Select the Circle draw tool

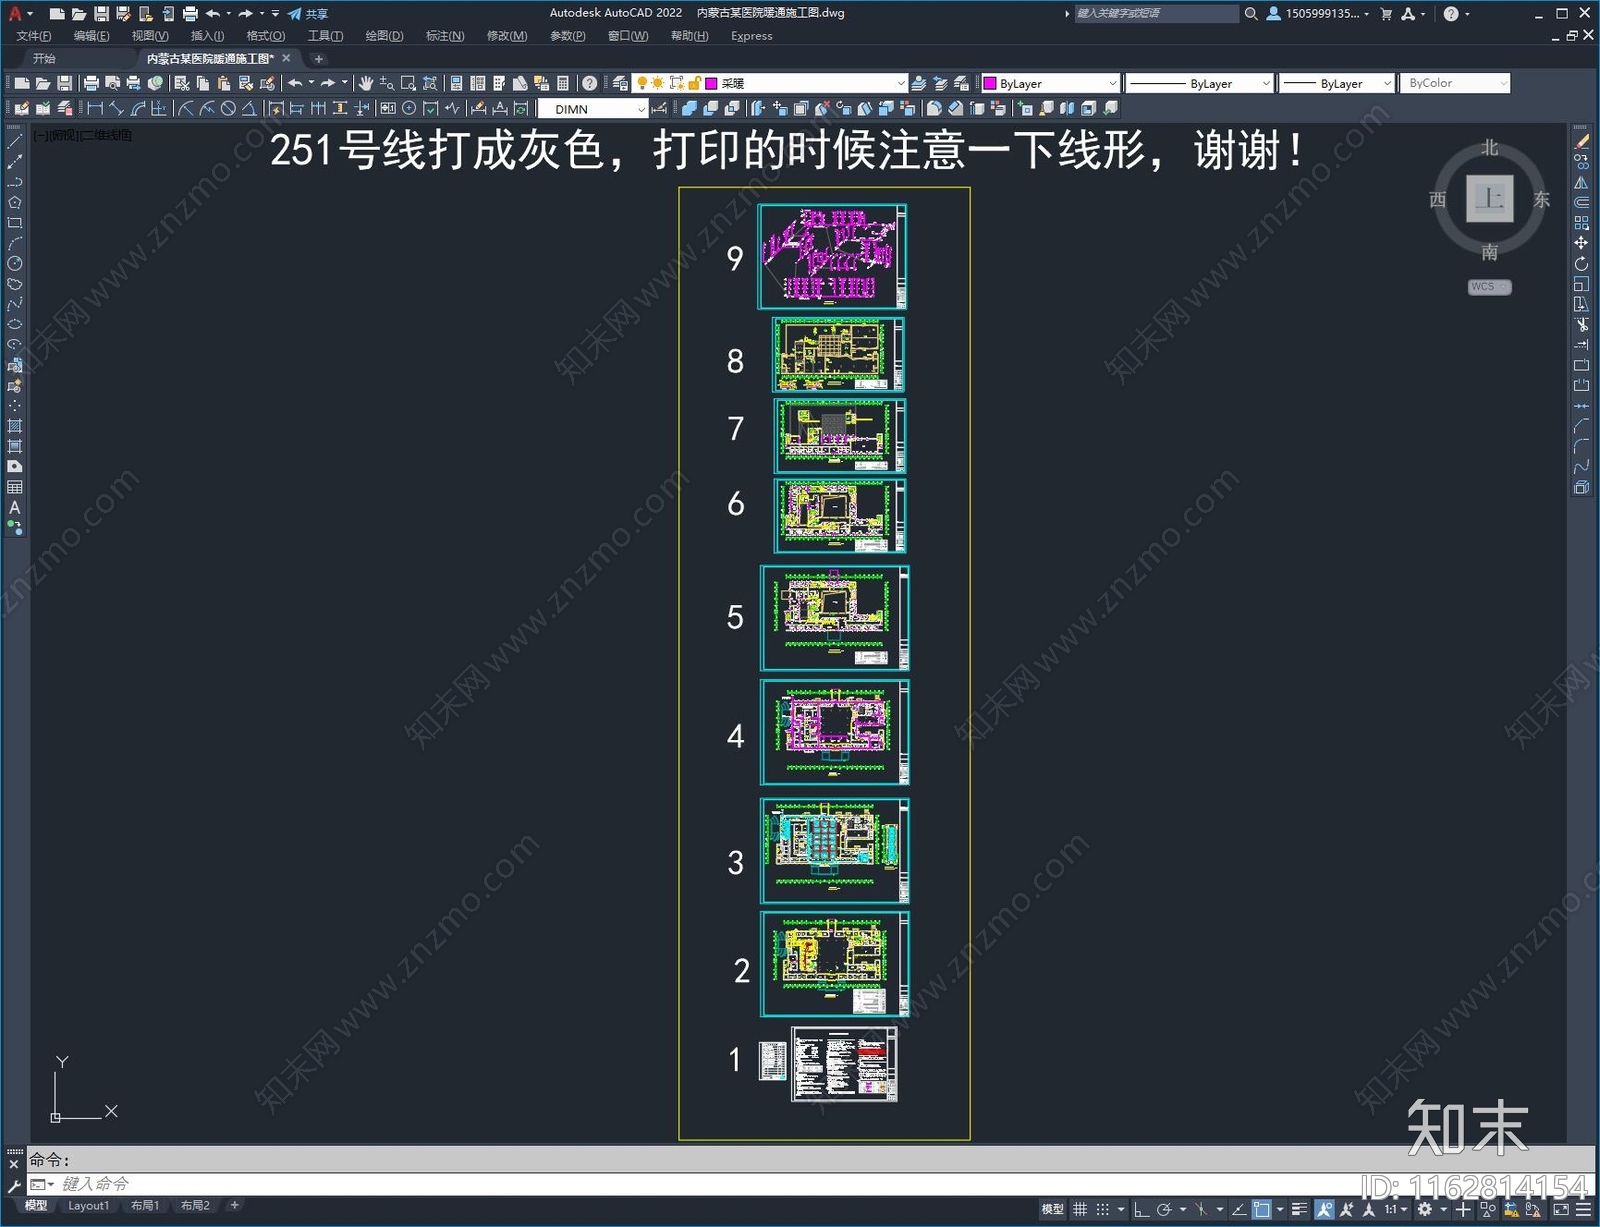(14, 264)
